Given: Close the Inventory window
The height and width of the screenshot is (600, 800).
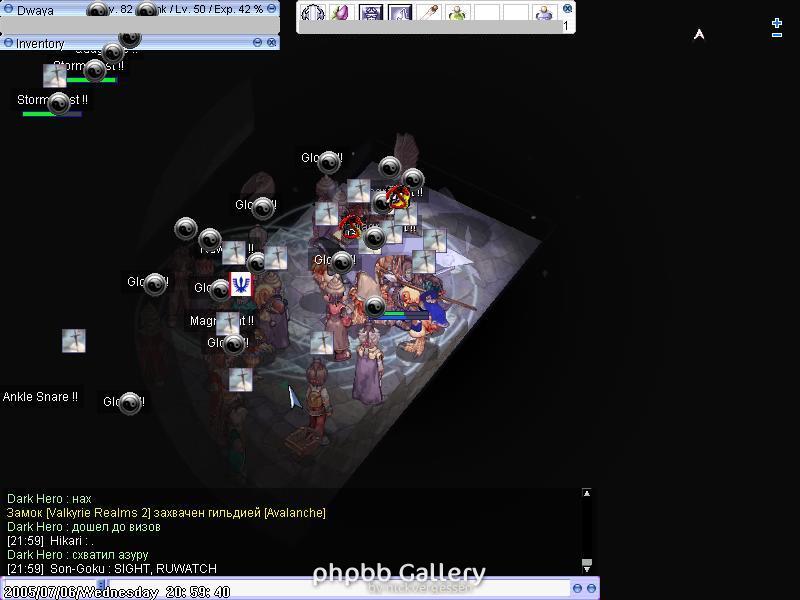Looking at the screenshot, I should point(272,43).
